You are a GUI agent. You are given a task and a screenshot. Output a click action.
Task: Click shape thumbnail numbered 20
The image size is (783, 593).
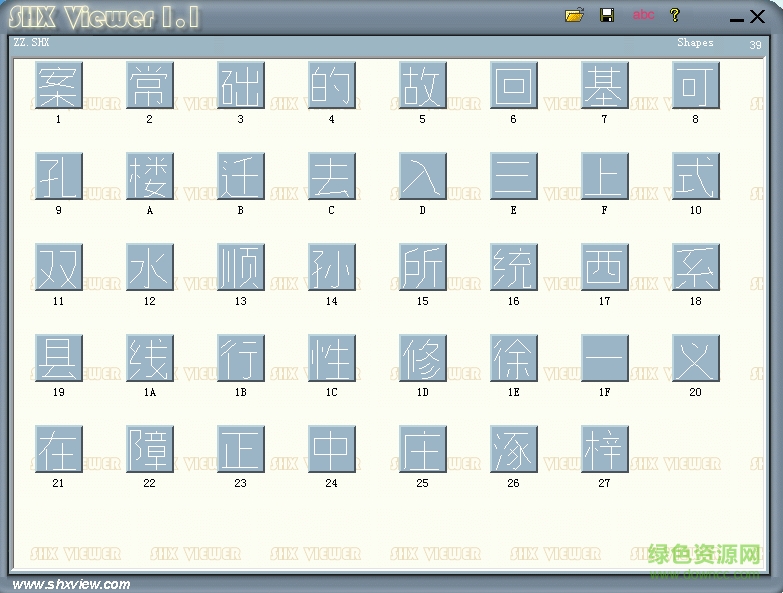point(695,359)
